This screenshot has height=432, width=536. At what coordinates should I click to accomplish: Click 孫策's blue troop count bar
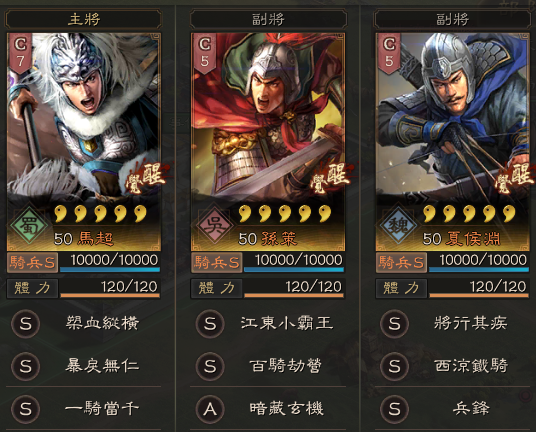click(294, 270)
